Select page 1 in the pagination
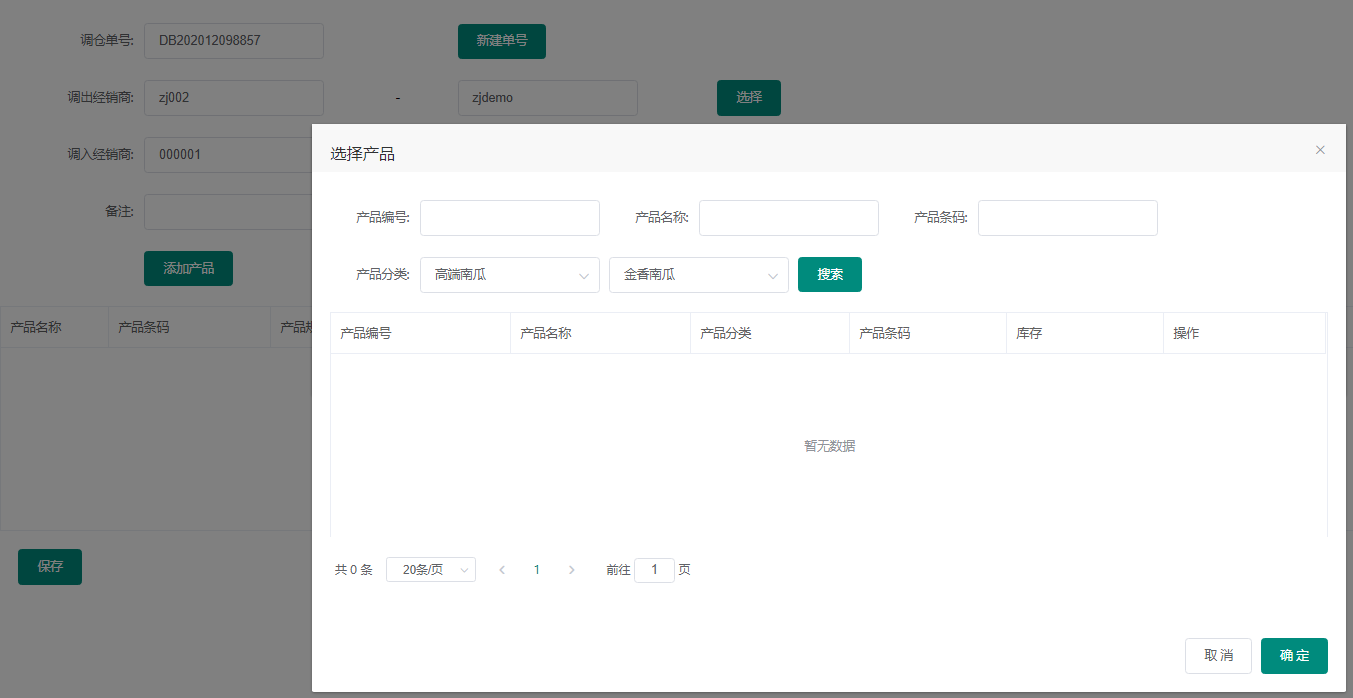Viewport: 1353px width, 698px height. [537, 570]
